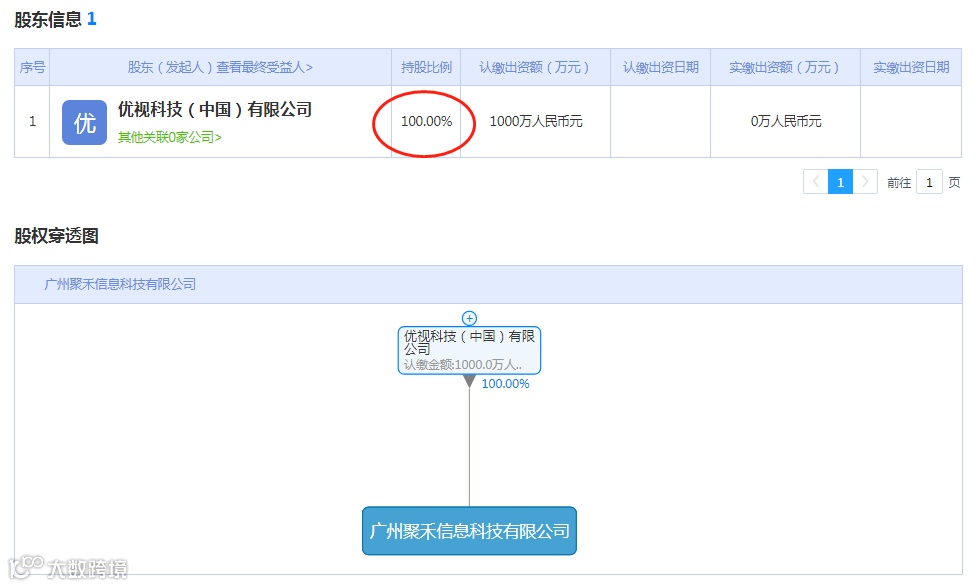Select page 1 in pagination

[840, 182]
